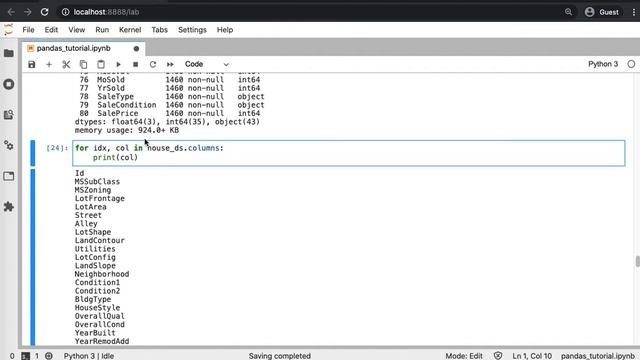View site information icon in address bar
Image resolution: width=640 pixels, height=360 pixels.
(65, 12)
